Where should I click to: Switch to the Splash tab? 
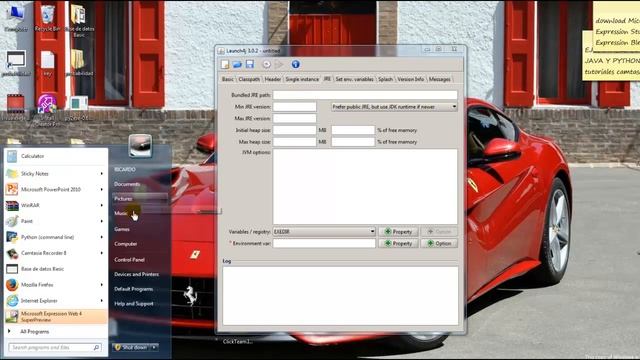tap(385, 79)
